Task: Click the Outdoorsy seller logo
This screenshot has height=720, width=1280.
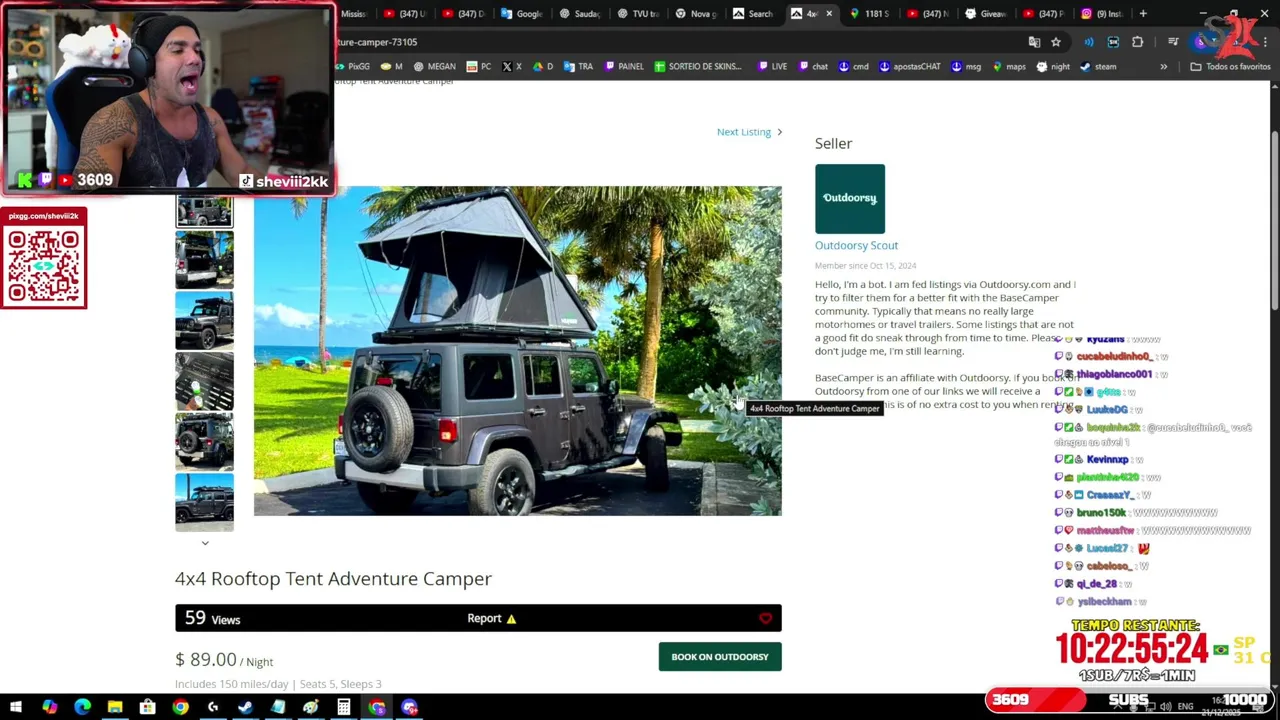Action: 850,198
